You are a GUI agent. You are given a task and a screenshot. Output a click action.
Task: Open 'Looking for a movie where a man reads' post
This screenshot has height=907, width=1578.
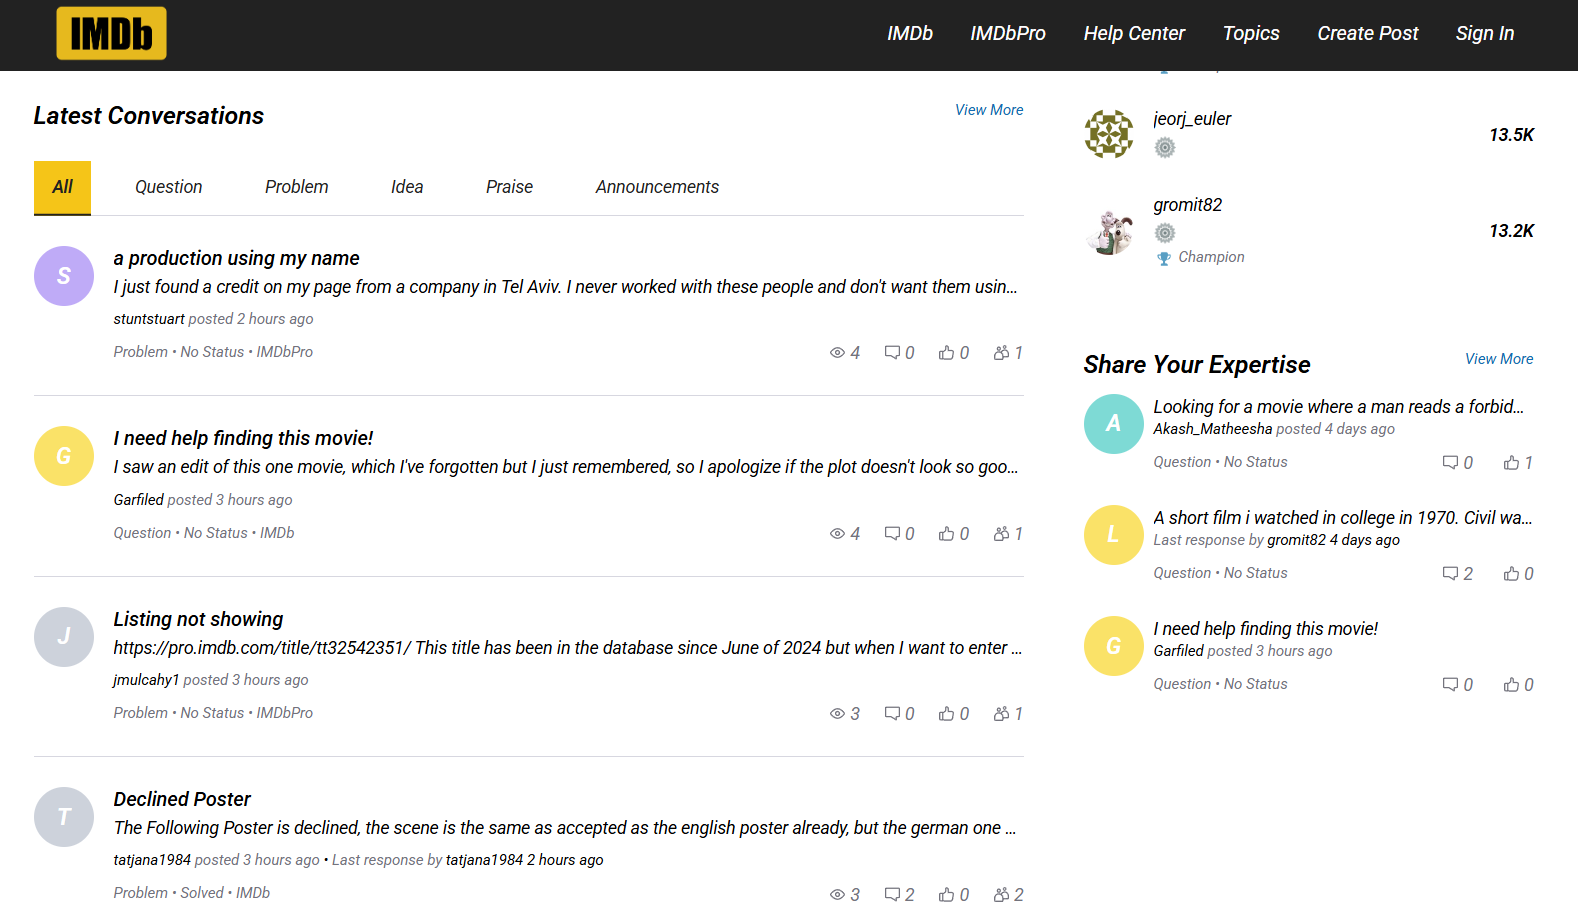pos(1338,407)
